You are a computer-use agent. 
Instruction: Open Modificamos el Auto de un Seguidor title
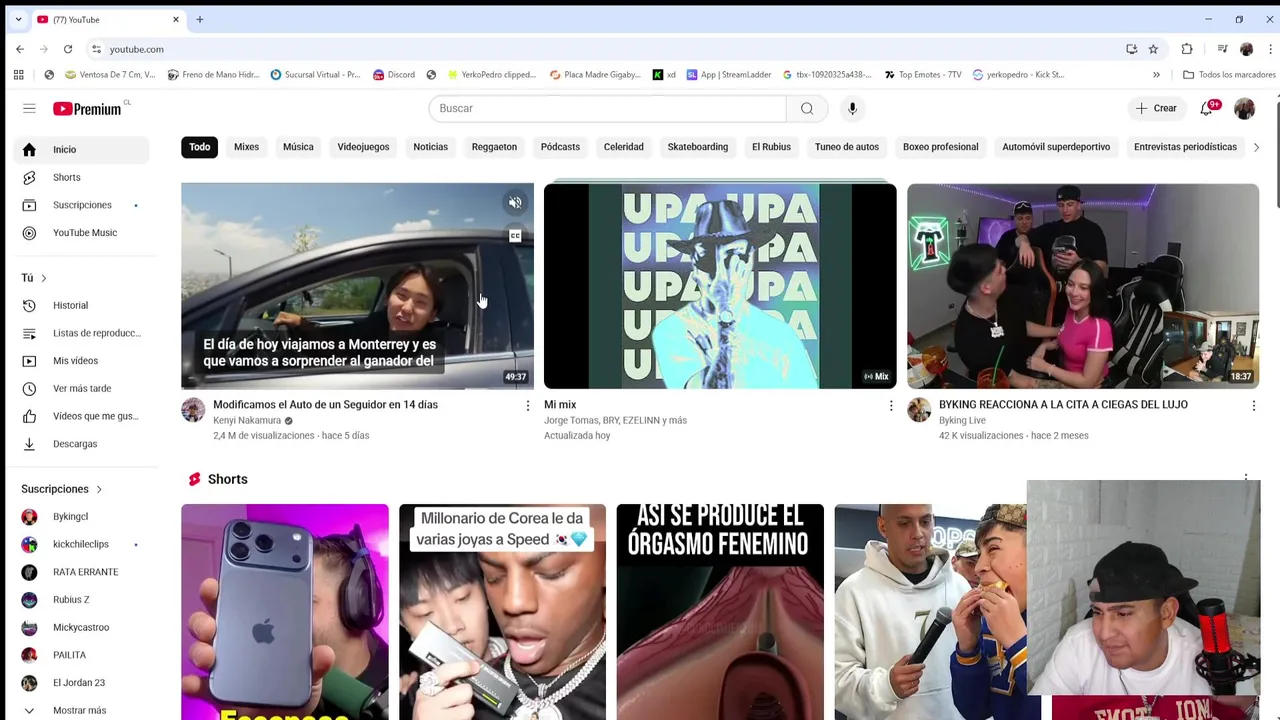point(325,404)
